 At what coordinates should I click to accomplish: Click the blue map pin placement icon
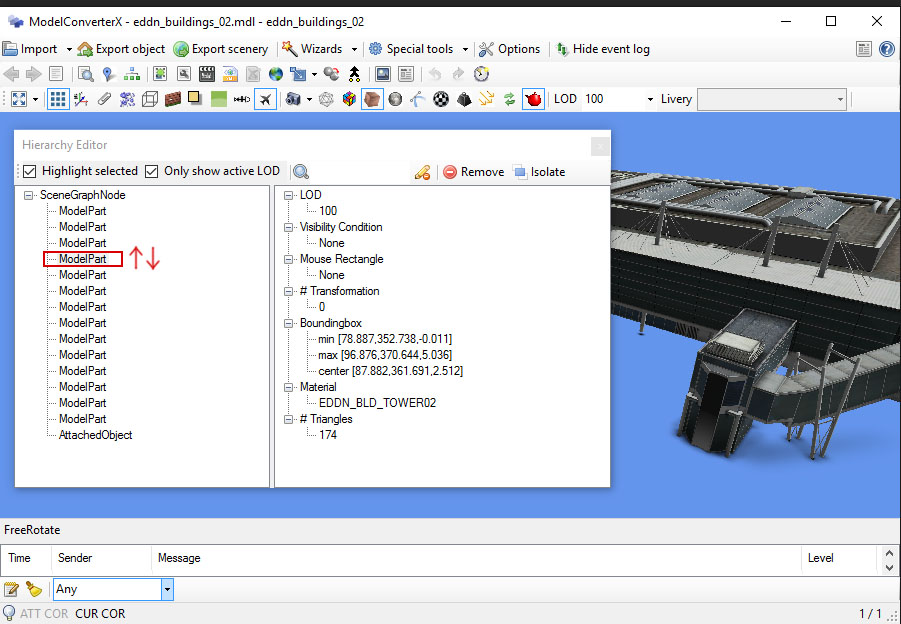tap(107, 74)
